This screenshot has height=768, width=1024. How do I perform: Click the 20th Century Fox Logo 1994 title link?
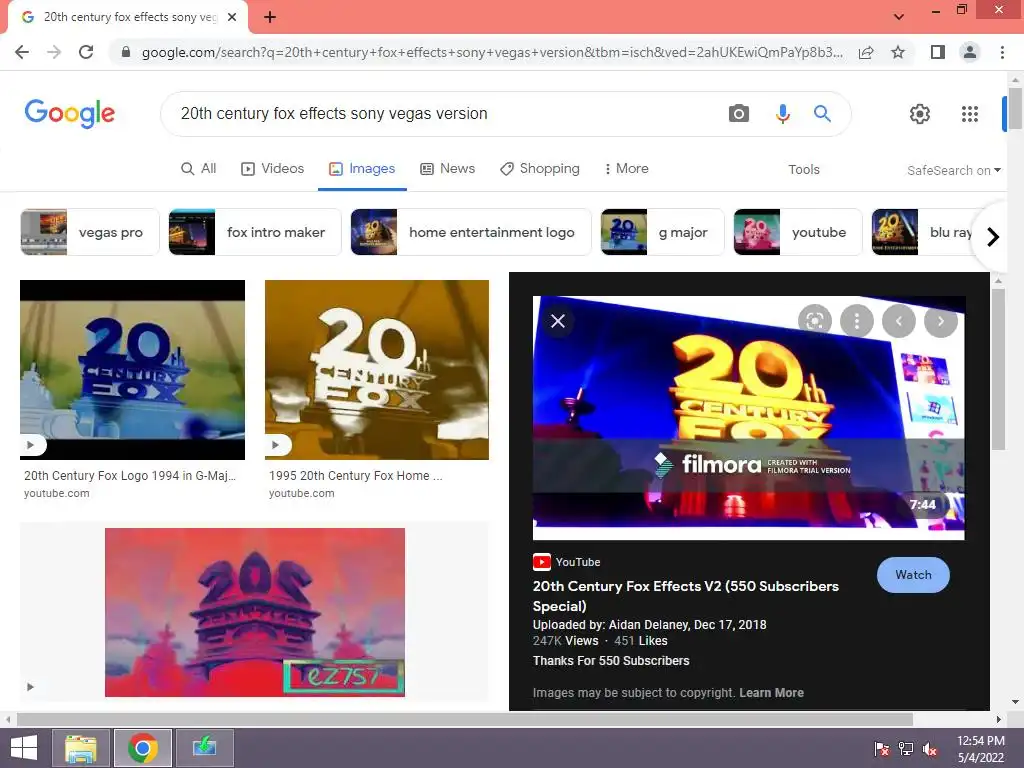pos(130,475)
